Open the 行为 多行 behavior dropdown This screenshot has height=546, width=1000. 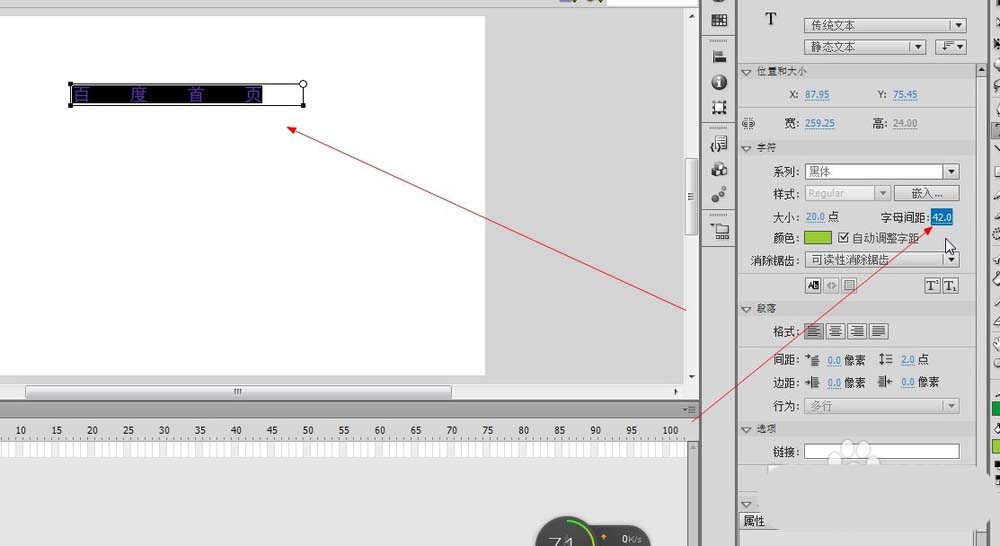pyautogui.click(x=881, y=406)
